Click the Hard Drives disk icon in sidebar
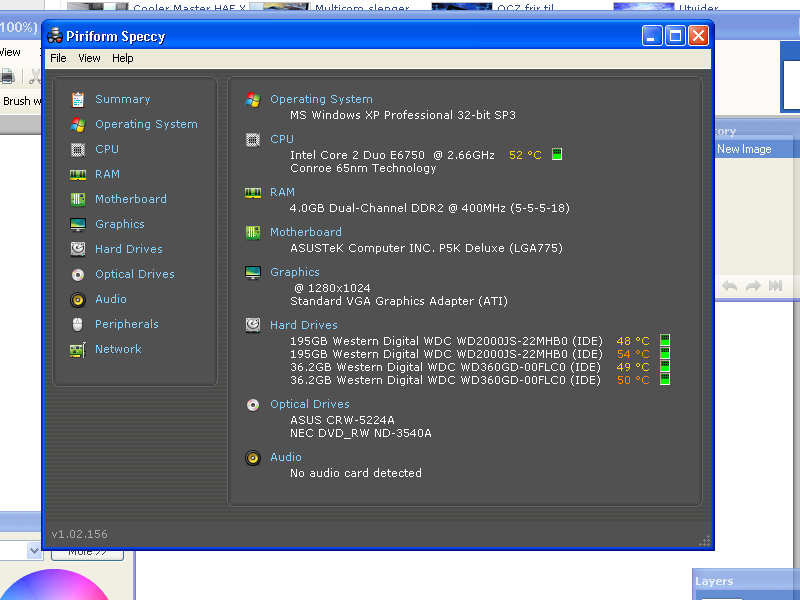Image resolution: width=800 pixels, height=600 pixels. click(x=78, y=249)
